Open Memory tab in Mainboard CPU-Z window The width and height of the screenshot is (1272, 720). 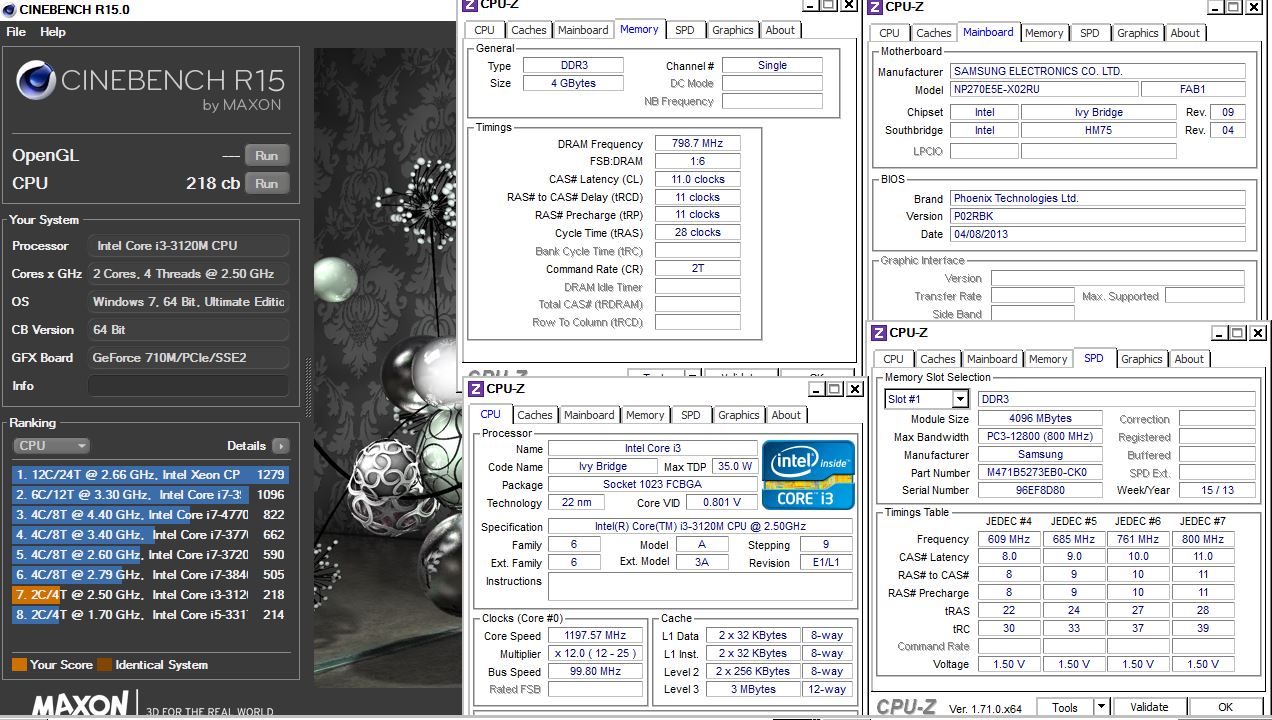1044,33
